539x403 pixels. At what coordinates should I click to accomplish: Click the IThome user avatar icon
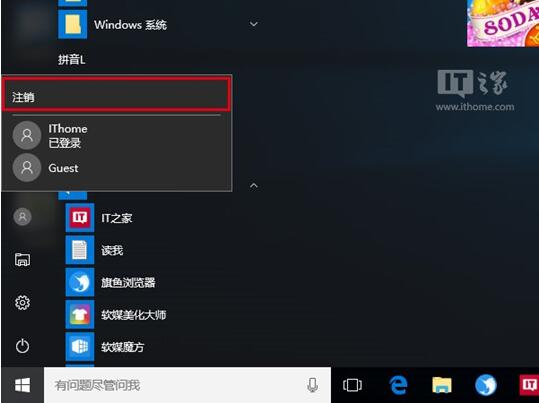[x=27, y=135]
